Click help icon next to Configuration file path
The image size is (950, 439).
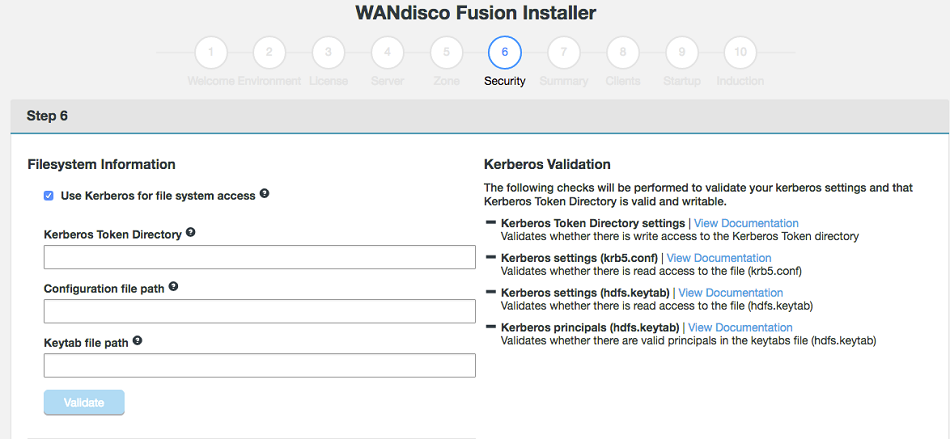173,286
